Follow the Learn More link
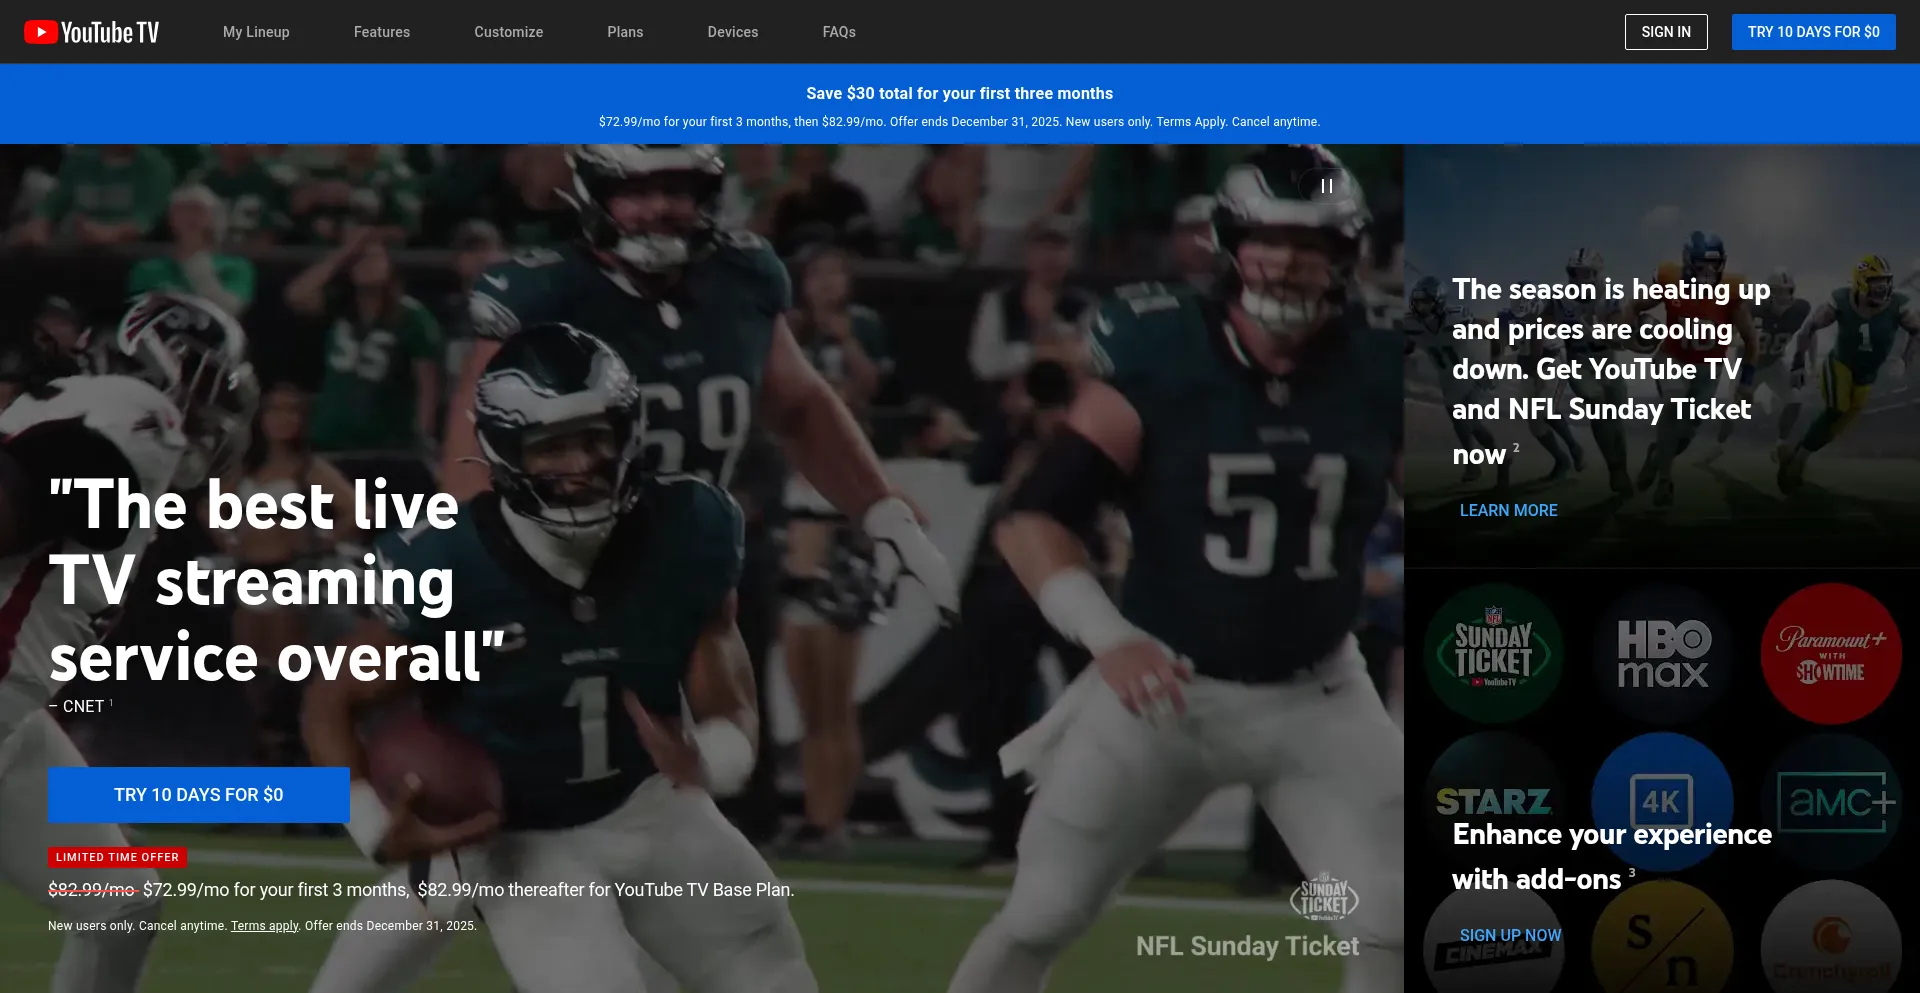Image resolution: width=1920 pixels, height=993 pixels. tap(1508, 510)
